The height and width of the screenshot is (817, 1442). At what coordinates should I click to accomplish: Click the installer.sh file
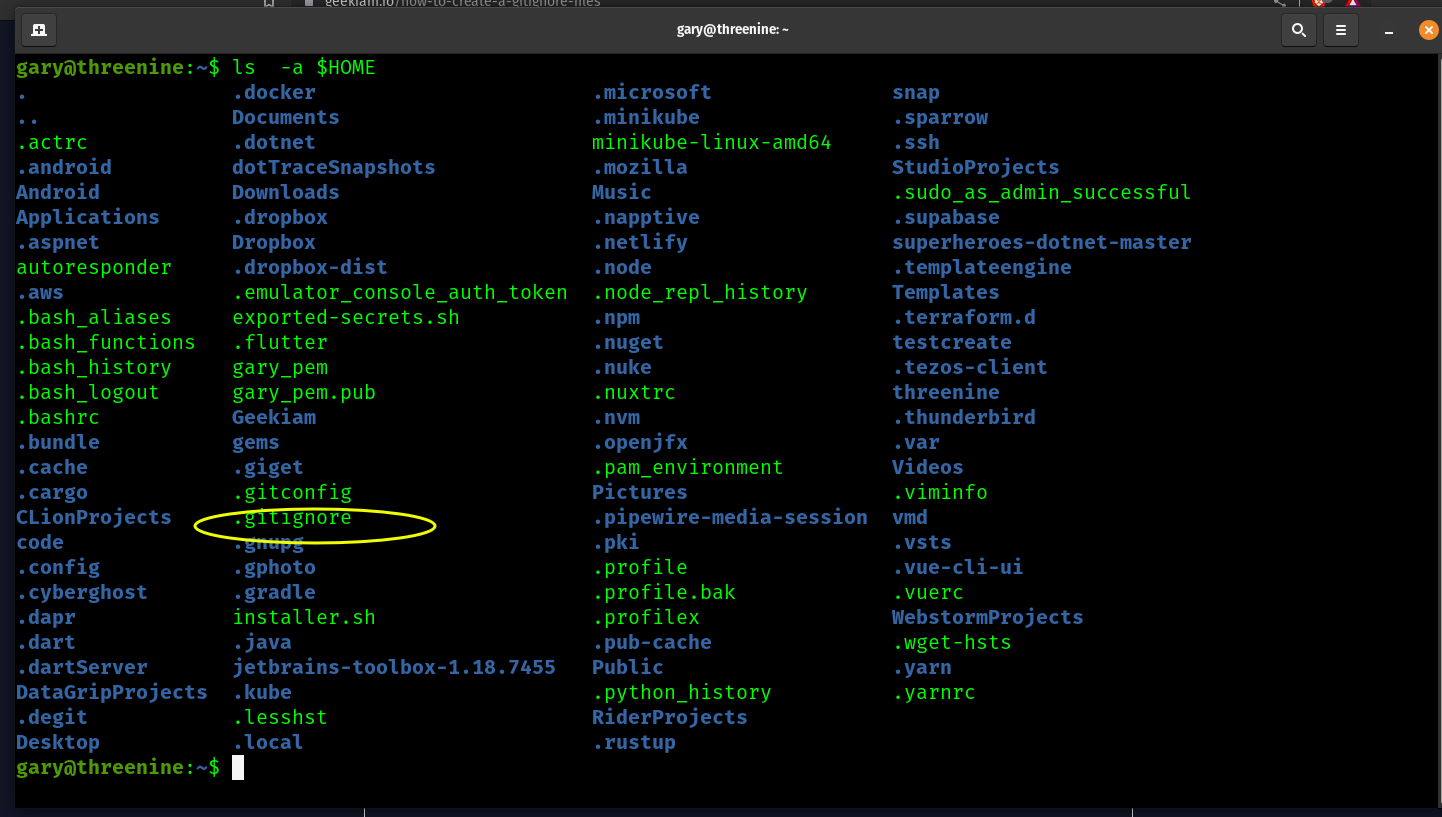click(304, 617)
